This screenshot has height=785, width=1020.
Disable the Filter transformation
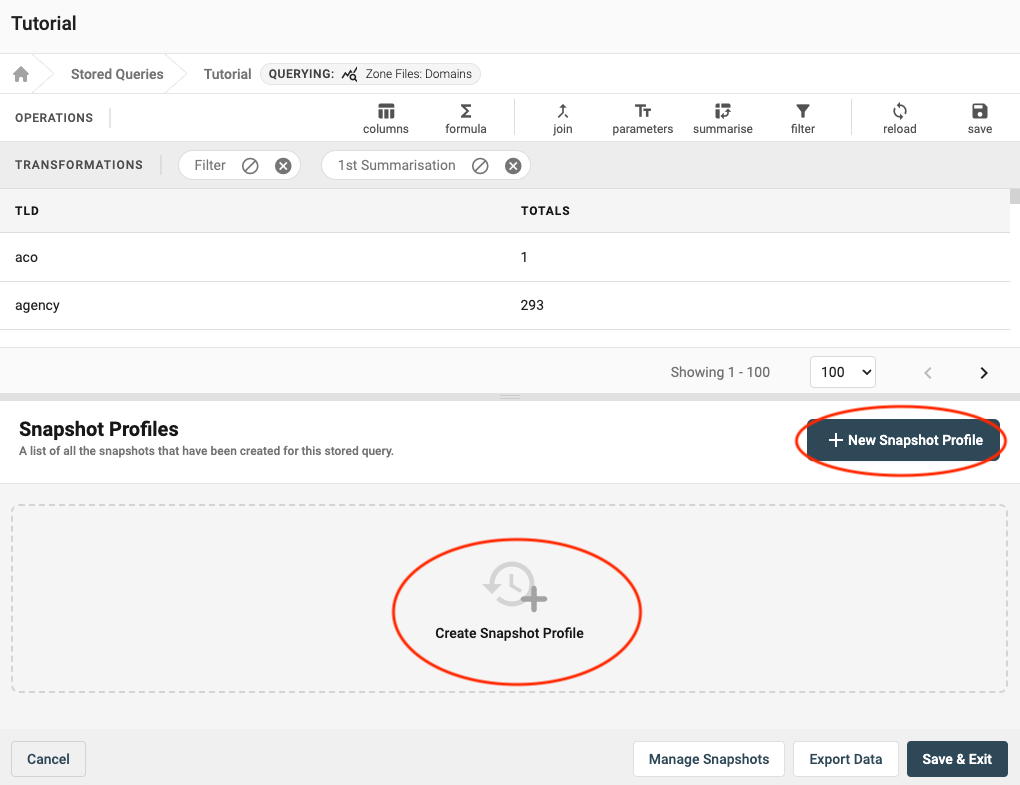click(x=250, y=166)
